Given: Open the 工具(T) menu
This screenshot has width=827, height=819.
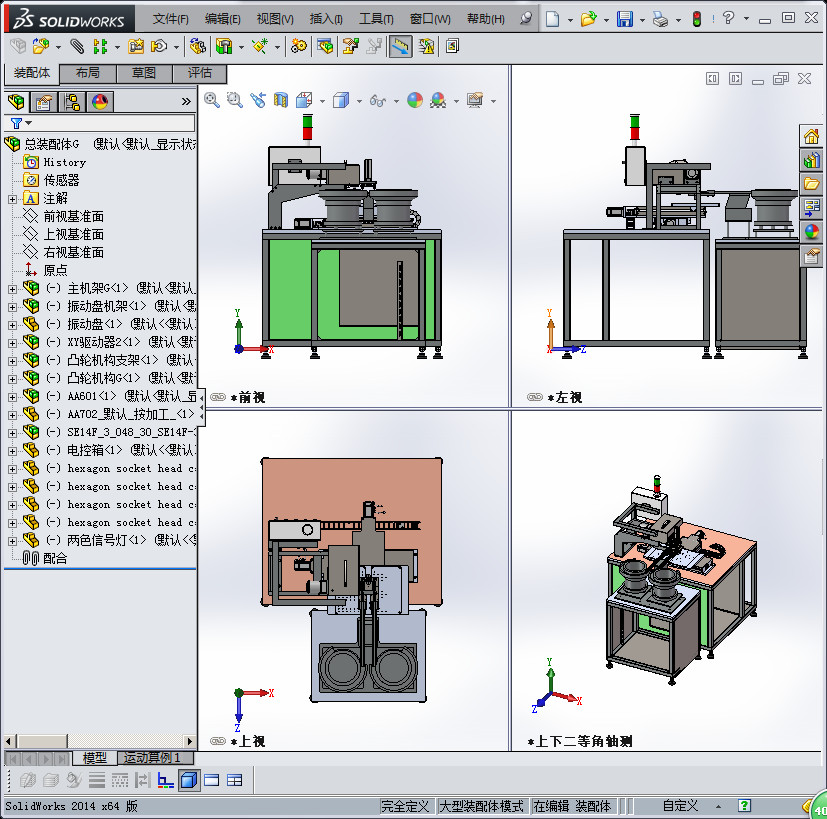Looking at the screenshot, I should (x=376, y=19).
